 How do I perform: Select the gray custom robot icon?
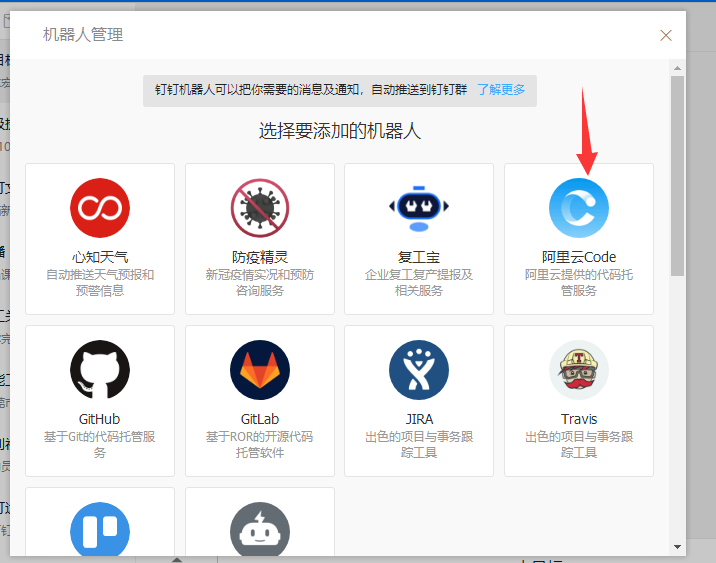[260, 529]
